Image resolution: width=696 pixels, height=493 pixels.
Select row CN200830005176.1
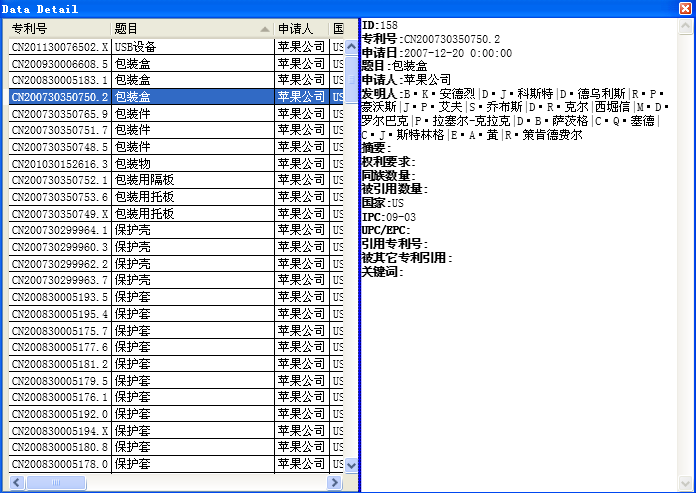(177, 397)
